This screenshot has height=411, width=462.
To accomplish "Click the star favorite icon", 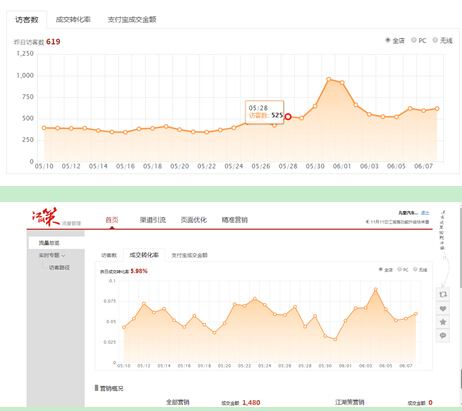I will [443, 322].
